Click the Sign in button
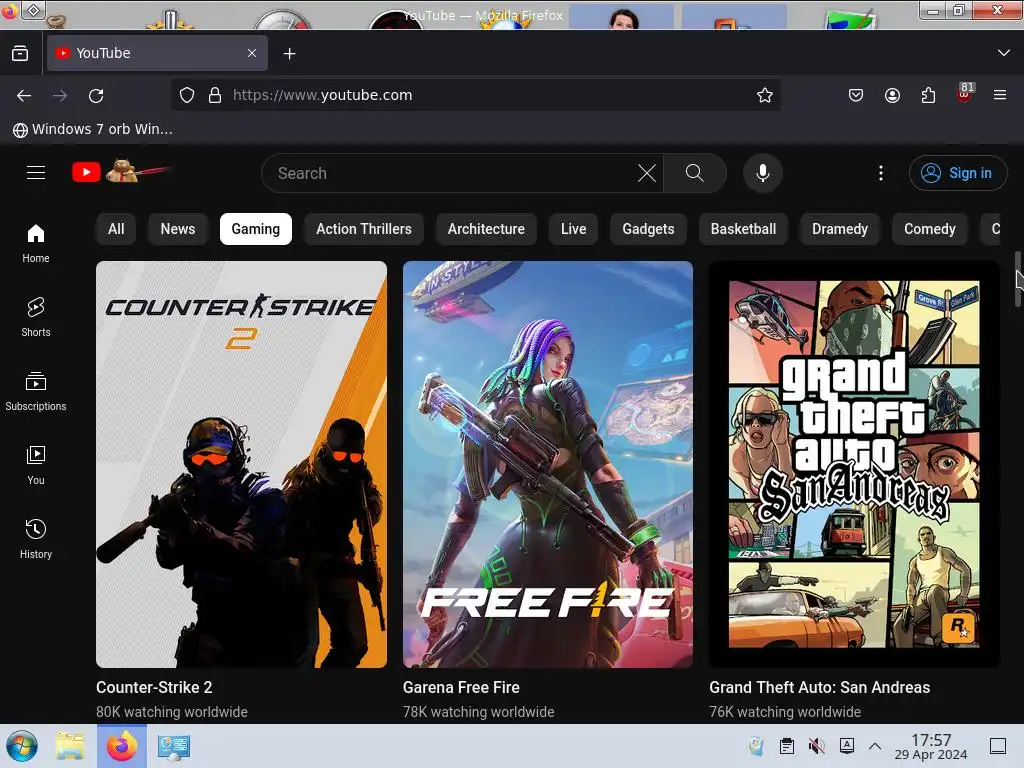This screenshot has width=1024, height=768. (x=957, y=173)
